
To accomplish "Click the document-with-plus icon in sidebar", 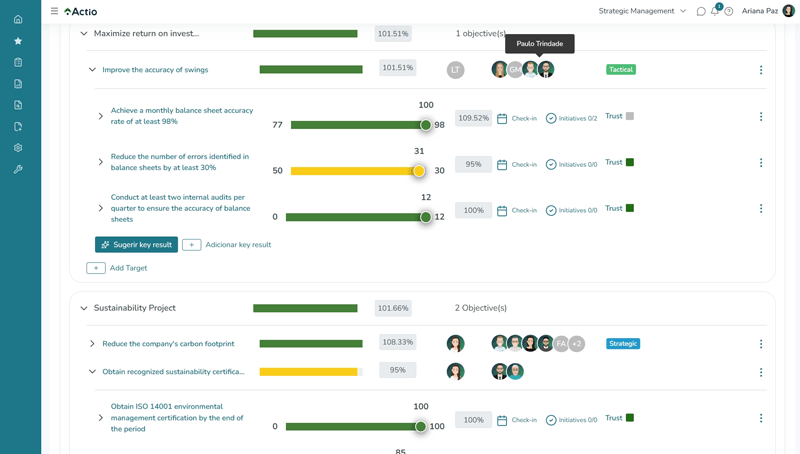I will 18,105.
